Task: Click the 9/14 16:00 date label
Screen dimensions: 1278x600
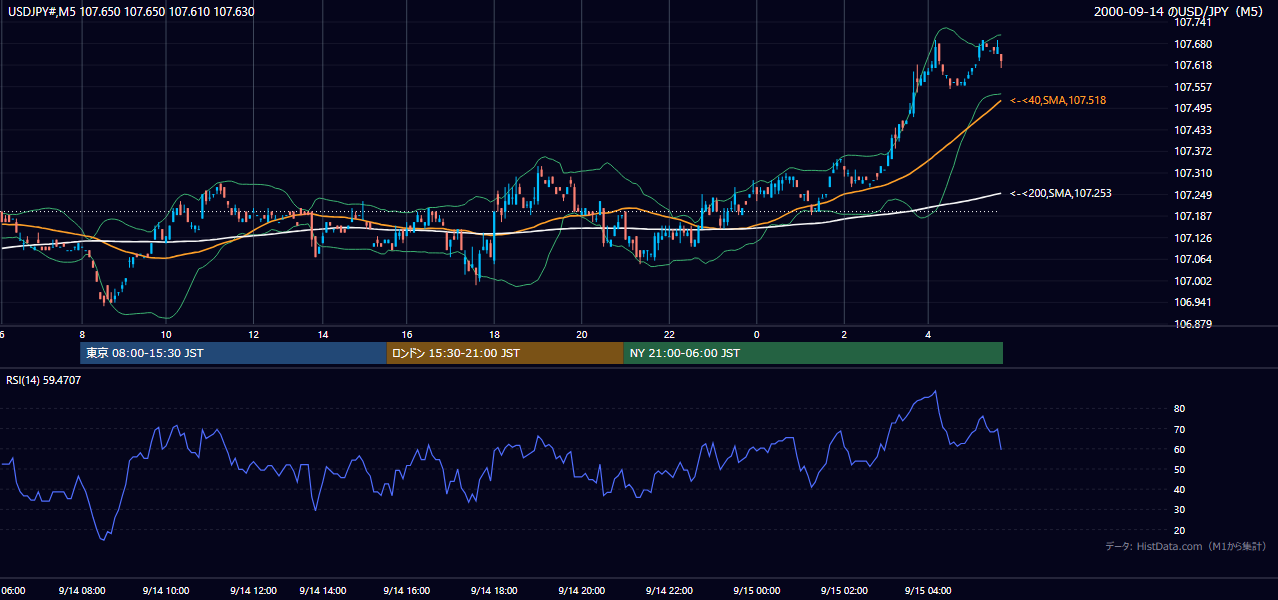Action: click(406, 590)
